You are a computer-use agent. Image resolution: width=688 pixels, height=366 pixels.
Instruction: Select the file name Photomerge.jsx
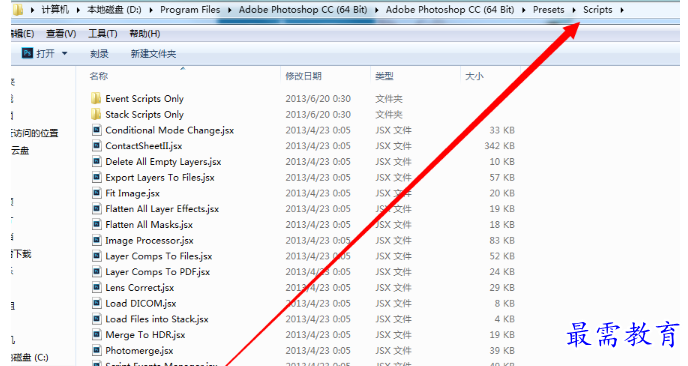pos(139,351)
